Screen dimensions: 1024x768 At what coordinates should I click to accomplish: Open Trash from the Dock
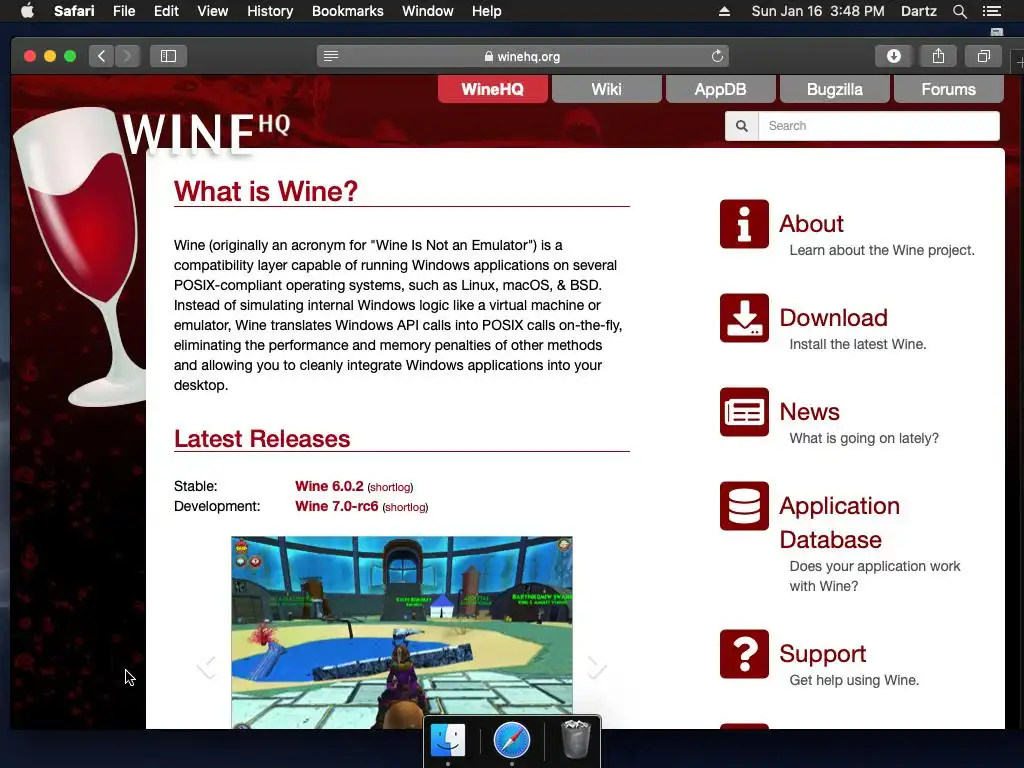click(576, 739)
